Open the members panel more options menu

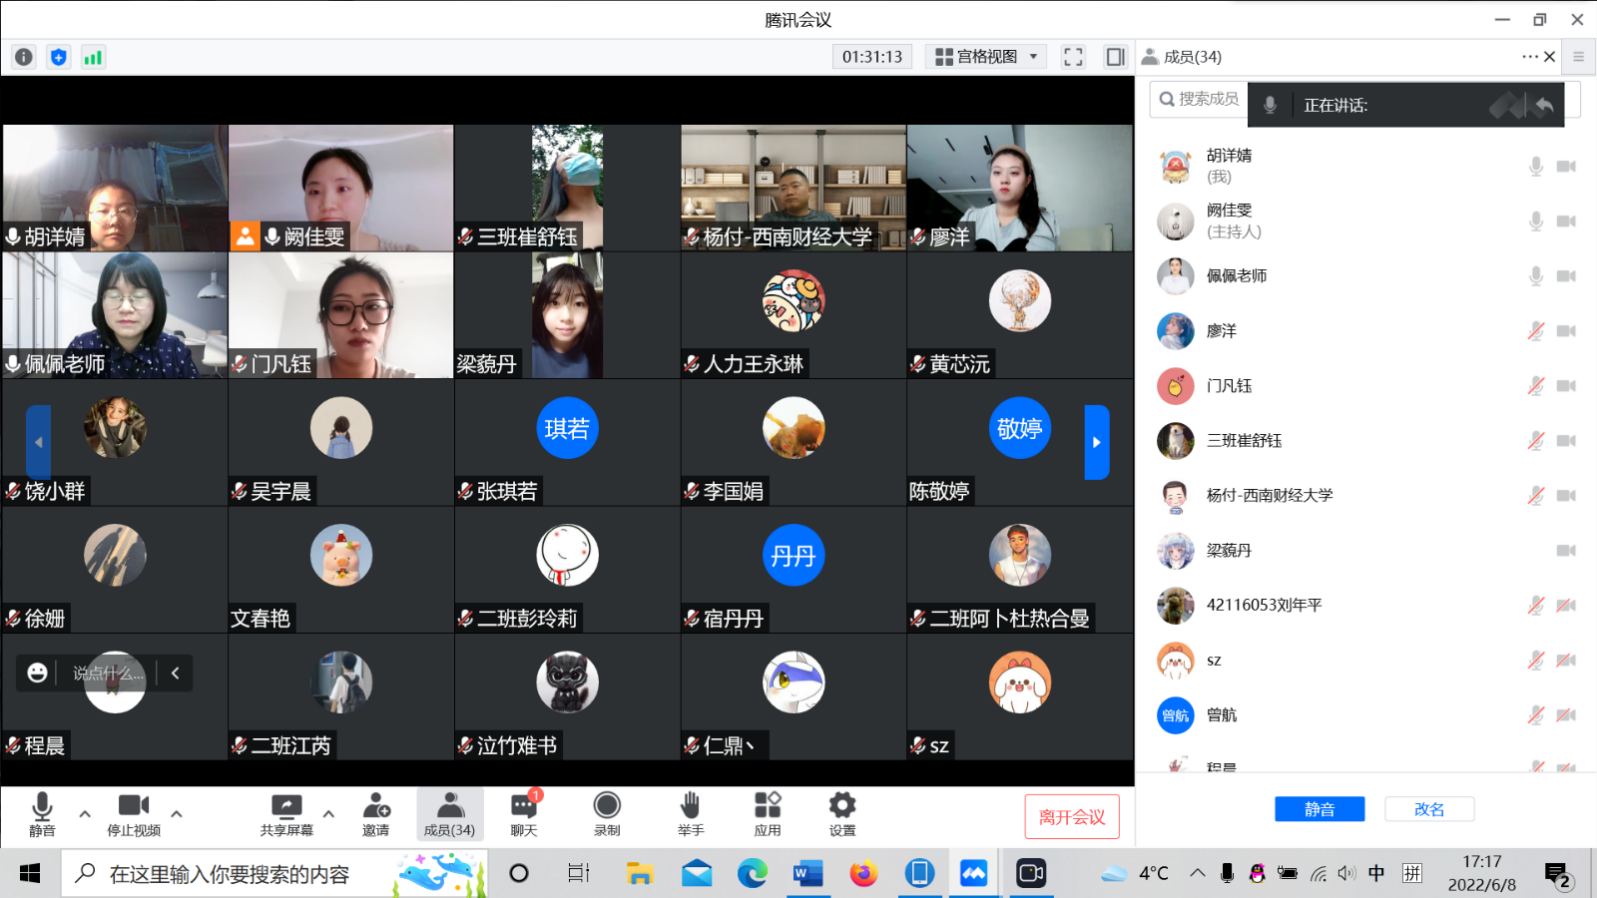[x=1529, y=57]
